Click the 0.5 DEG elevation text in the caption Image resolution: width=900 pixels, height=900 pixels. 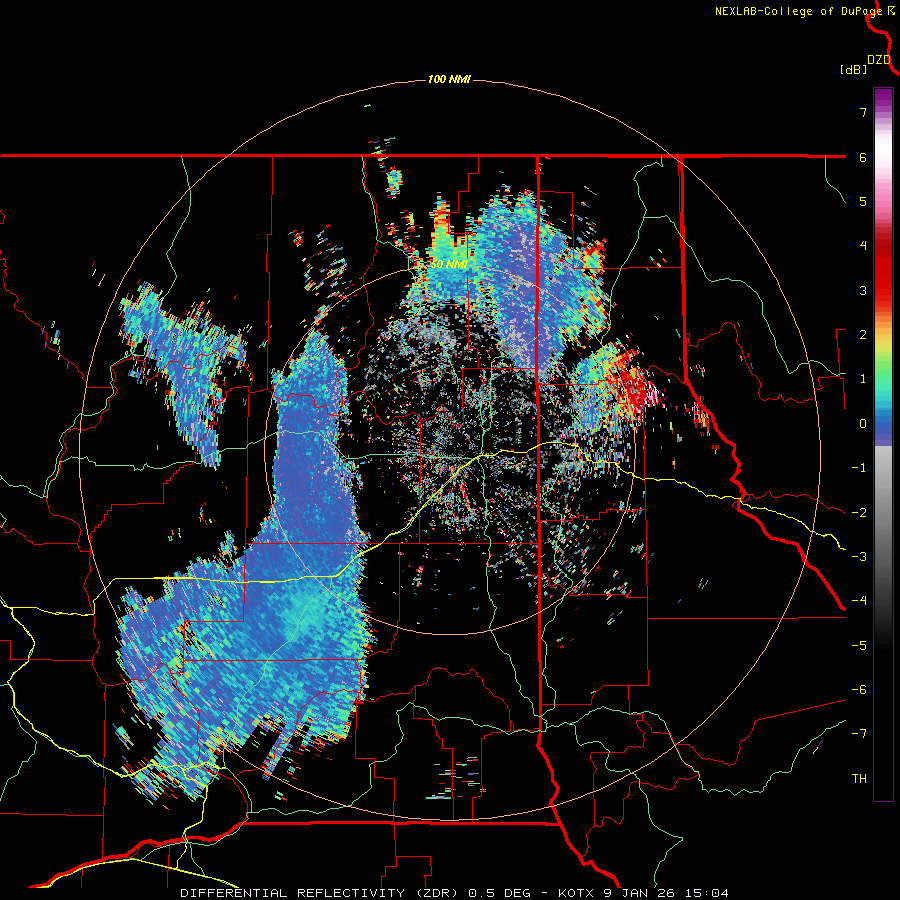[500, 893]
